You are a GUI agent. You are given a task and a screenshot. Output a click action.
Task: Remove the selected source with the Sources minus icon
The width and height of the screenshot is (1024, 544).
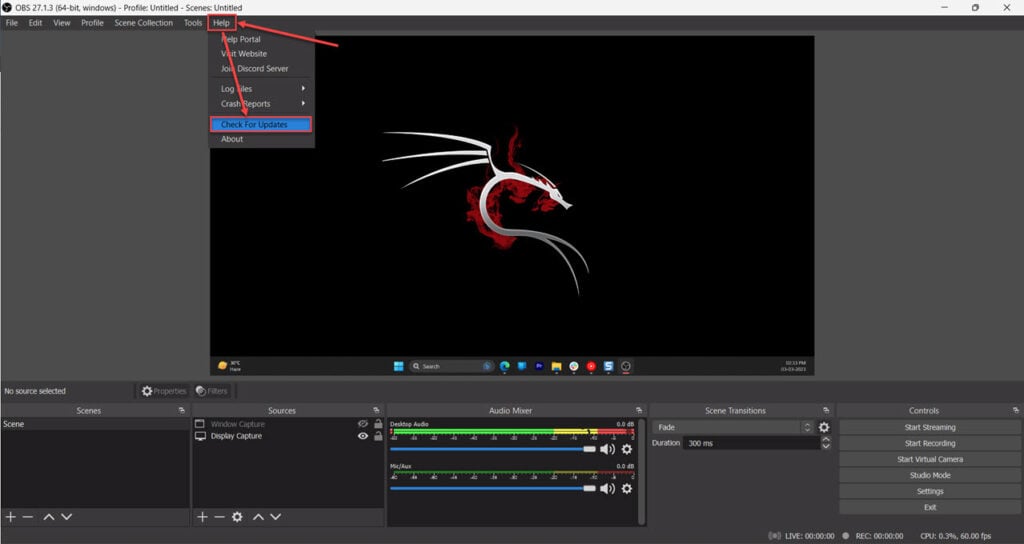pyautogui.click(x=219, y=517)
